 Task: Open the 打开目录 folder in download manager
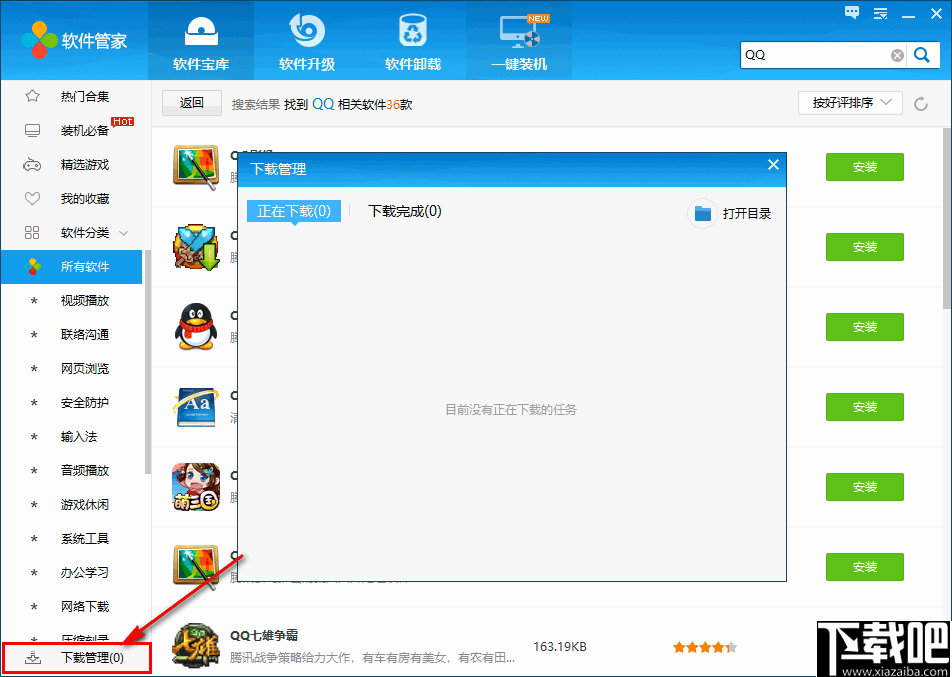click(x=731, y=212)
